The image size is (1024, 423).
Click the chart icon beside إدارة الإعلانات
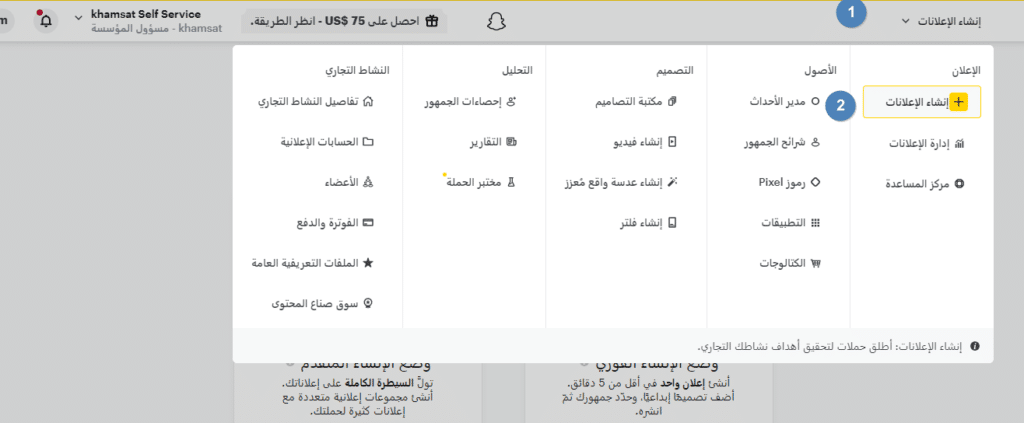point(959,144)
